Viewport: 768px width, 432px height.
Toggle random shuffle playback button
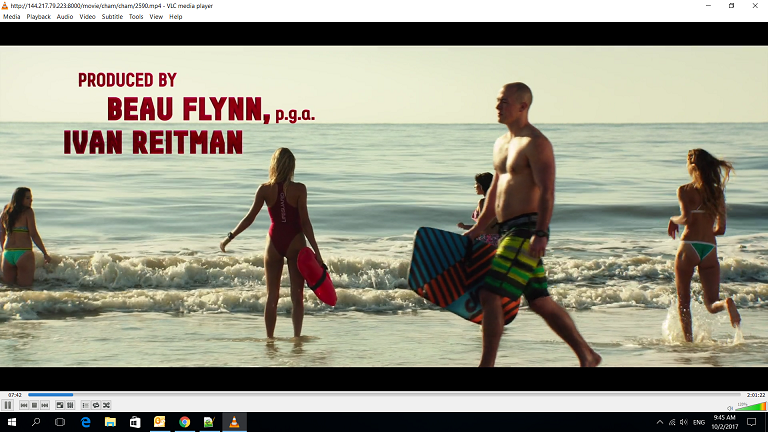[106, 405]
